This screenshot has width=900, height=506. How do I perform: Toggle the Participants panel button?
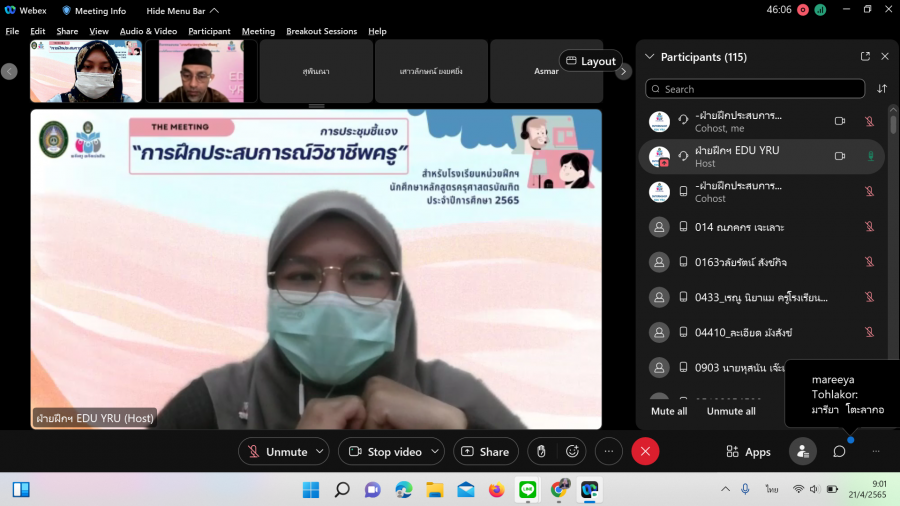click(x=802, y=452)
